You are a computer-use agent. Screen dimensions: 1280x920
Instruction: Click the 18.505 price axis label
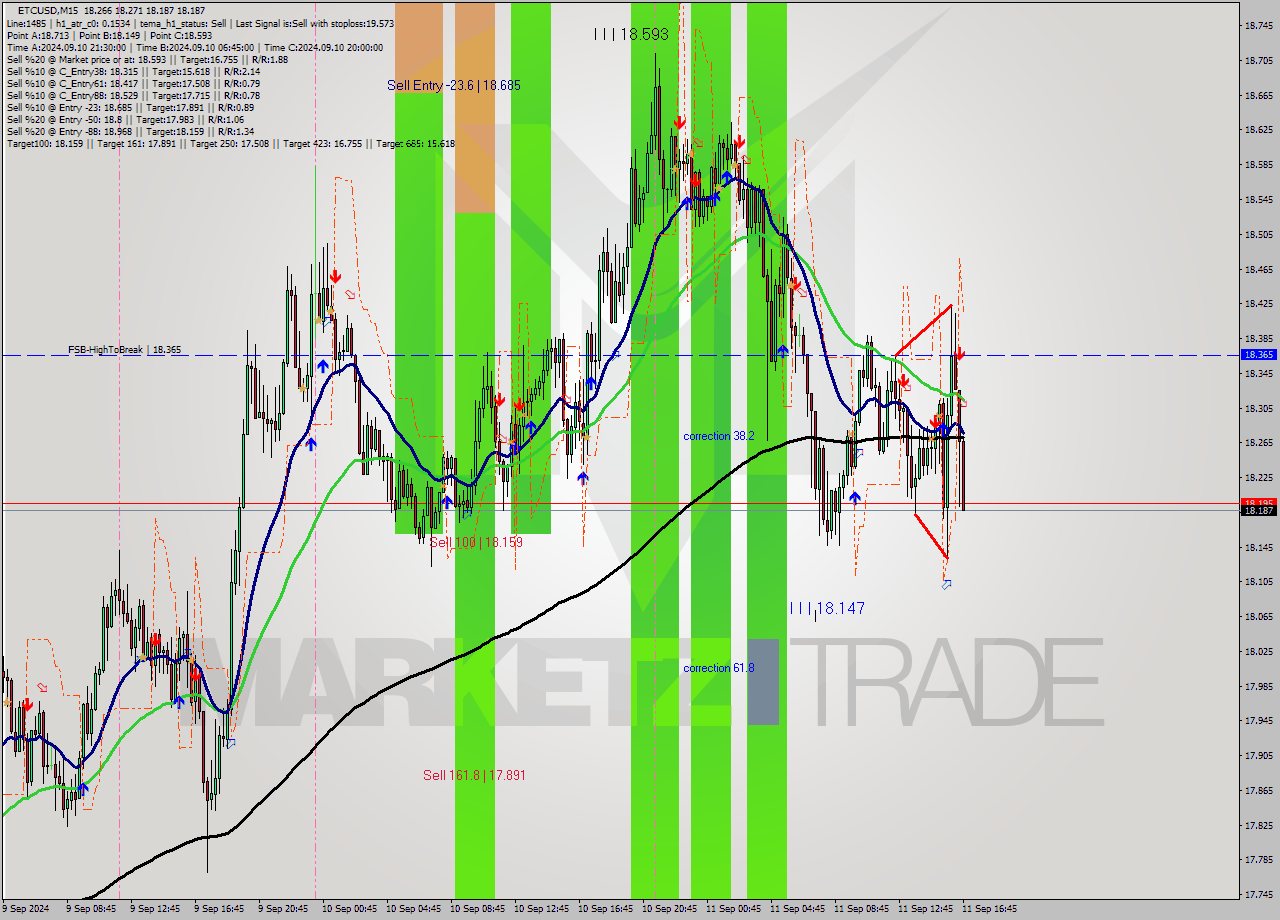[1258, 235]
